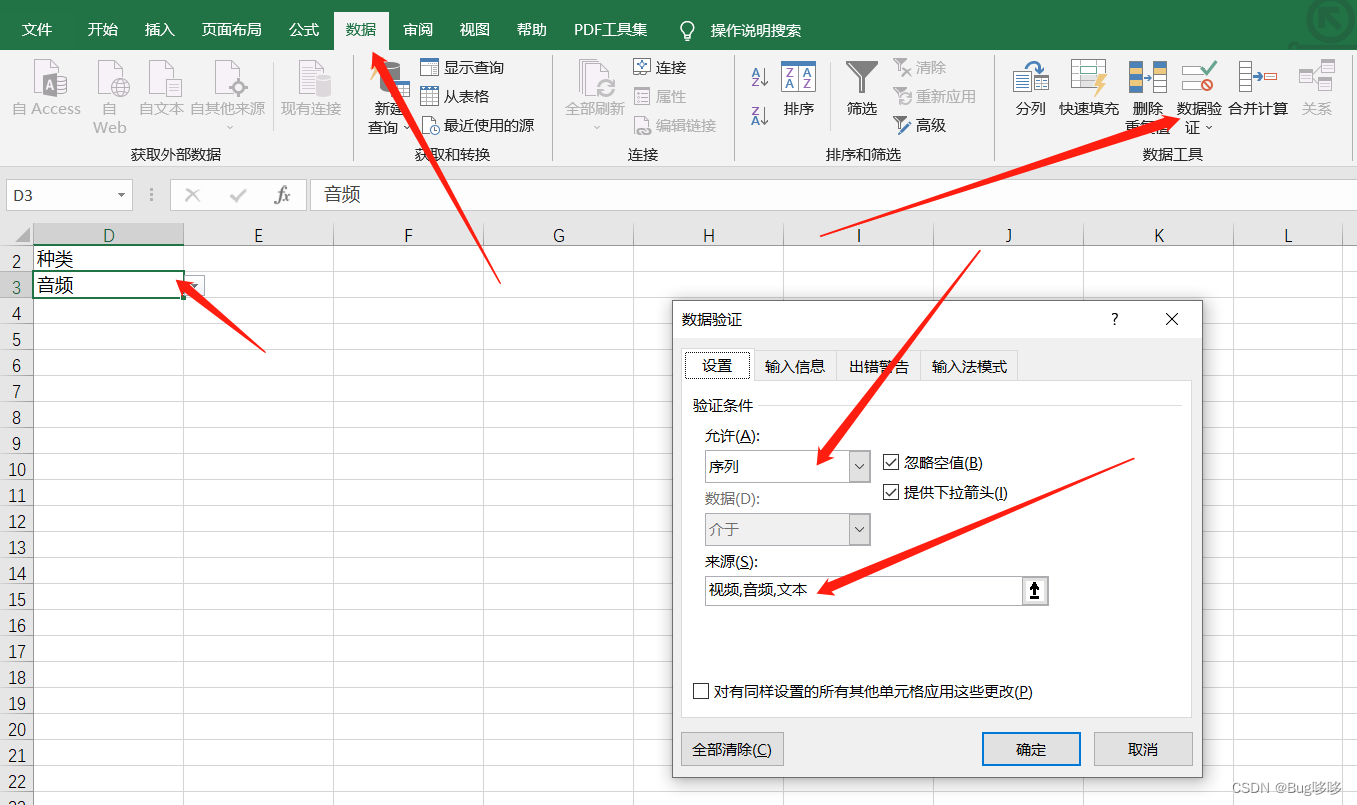Open the 数据验证 tool
This screenshot has height=805, width=1357.
[x=1199, y=97]
